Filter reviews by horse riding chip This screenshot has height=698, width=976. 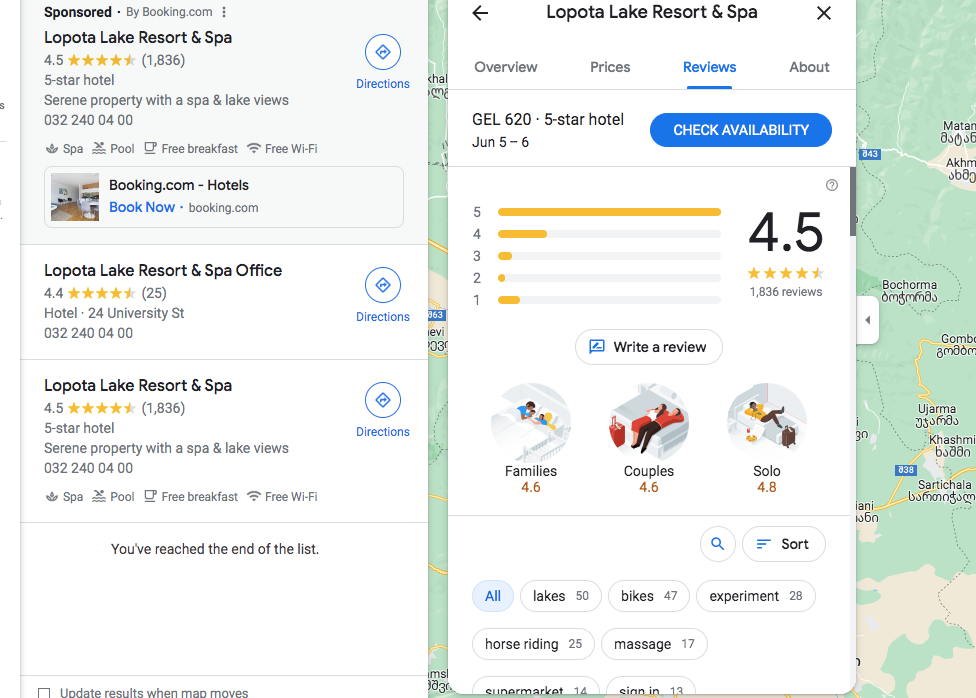click(533, 644)
